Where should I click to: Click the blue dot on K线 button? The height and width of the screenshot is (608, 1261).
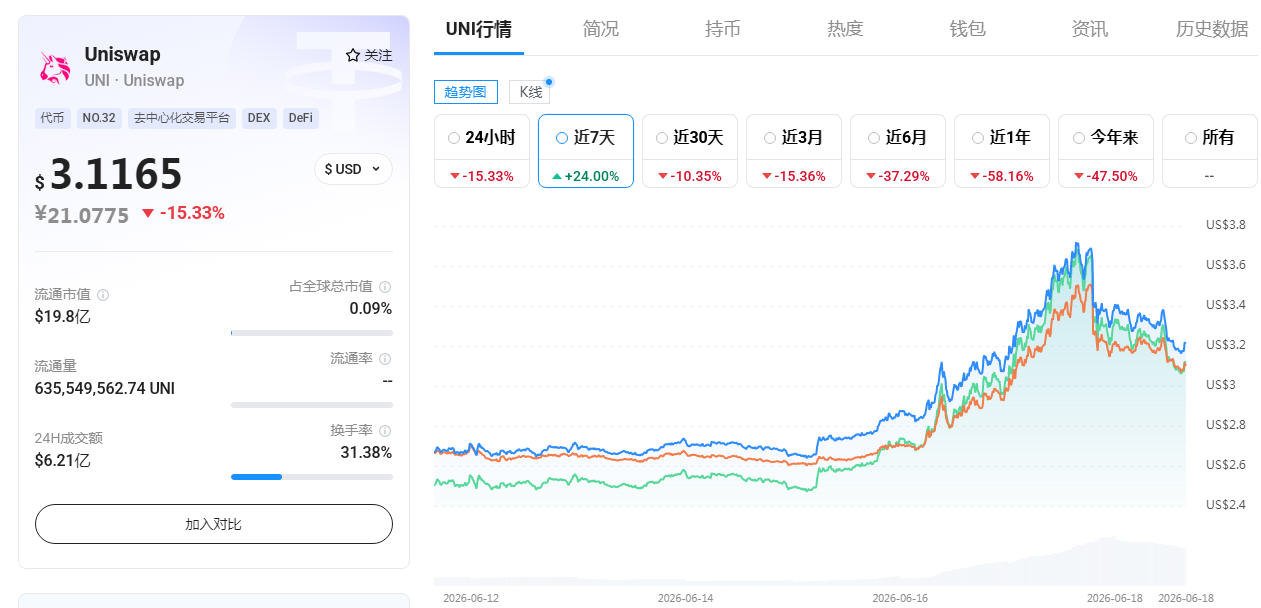(x=549, y=82)
